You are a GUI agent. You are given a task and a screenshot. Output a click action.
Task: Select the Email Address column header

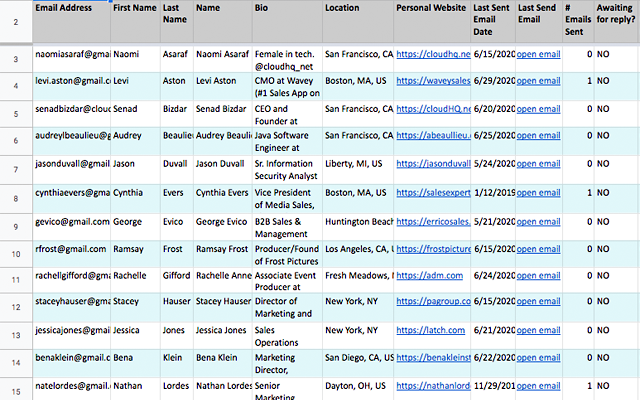point(71,21)
